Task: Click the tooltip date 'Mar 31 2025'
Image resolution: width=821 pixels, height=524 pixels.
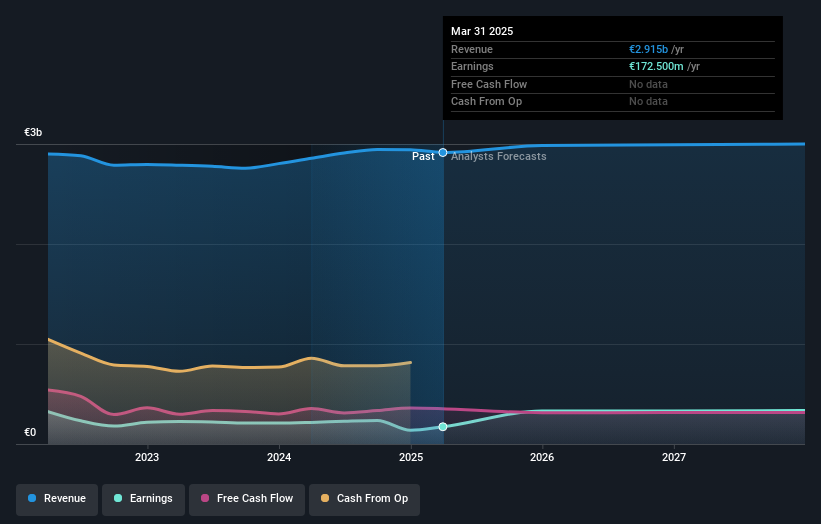Action: [482, 31]
